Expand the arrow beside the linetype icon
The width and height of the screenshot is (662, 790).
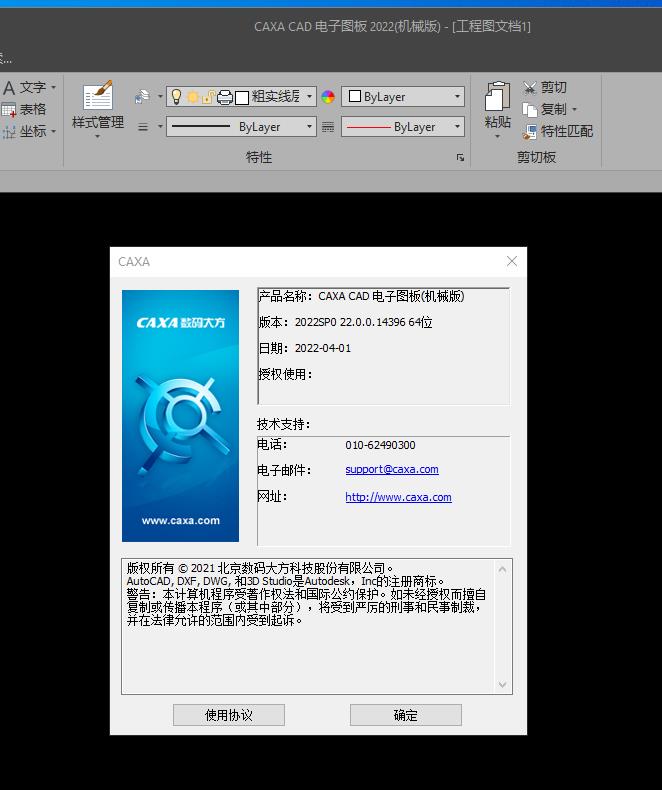tap(160, 126)
